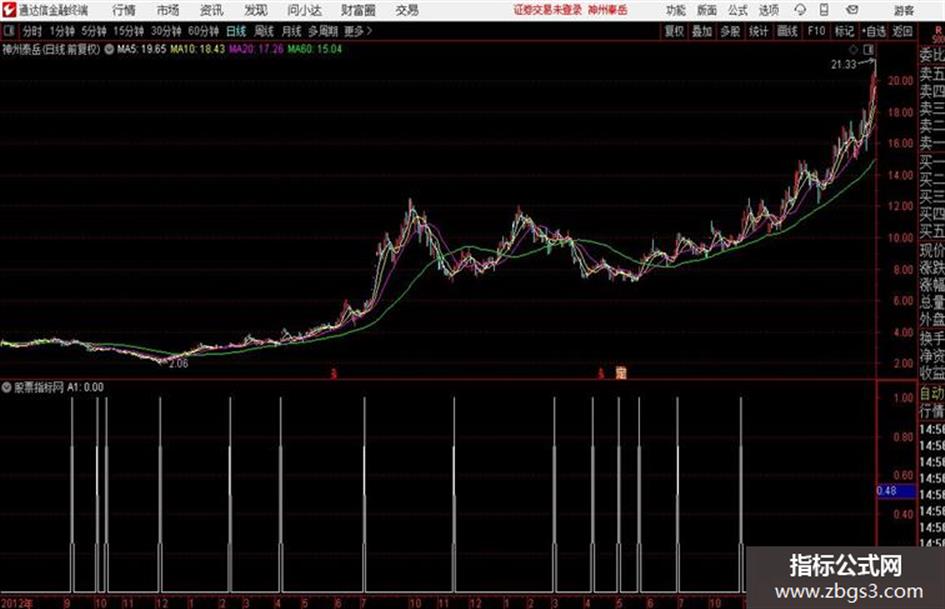Click the MA5: 19.65 value
The width and height of the screenshot is (945, 609).
[142, 49]
